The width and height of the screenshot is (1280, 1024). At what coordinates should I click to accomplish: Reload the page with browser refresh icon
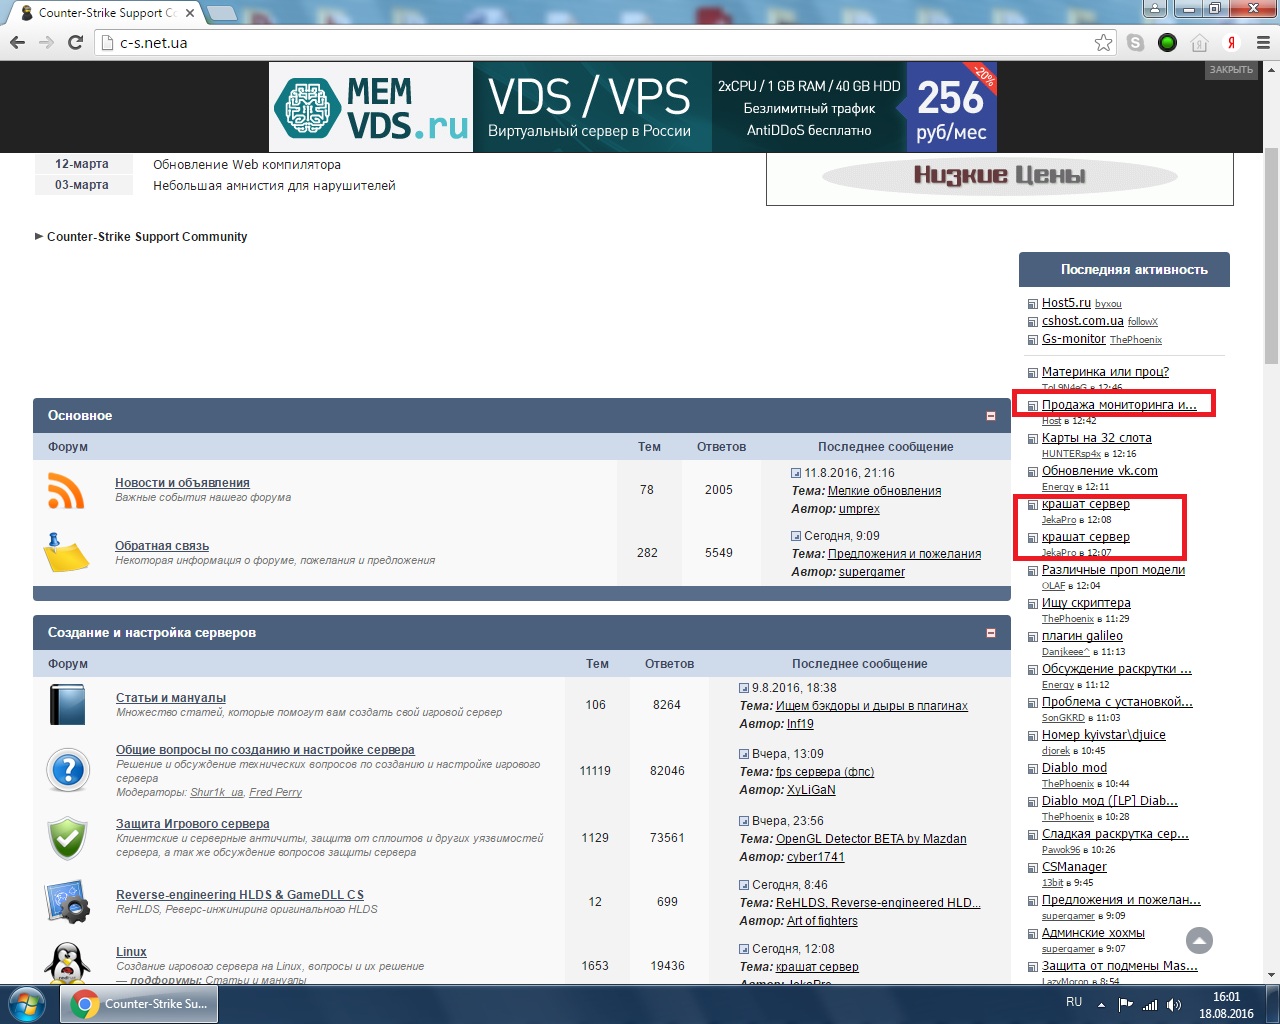[75, 42]
